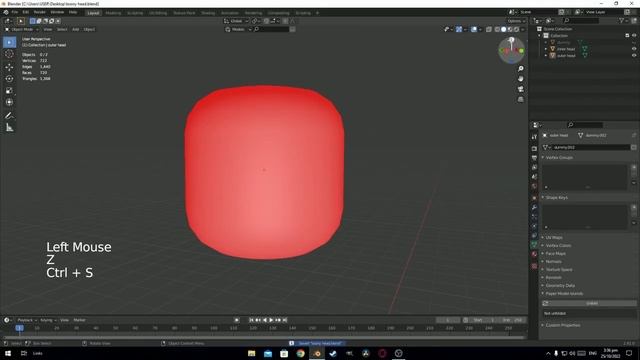Toggle camera view icon in viewport
Image resolution: width=640 pixels, height=360 pixels.
click(520, 89)
